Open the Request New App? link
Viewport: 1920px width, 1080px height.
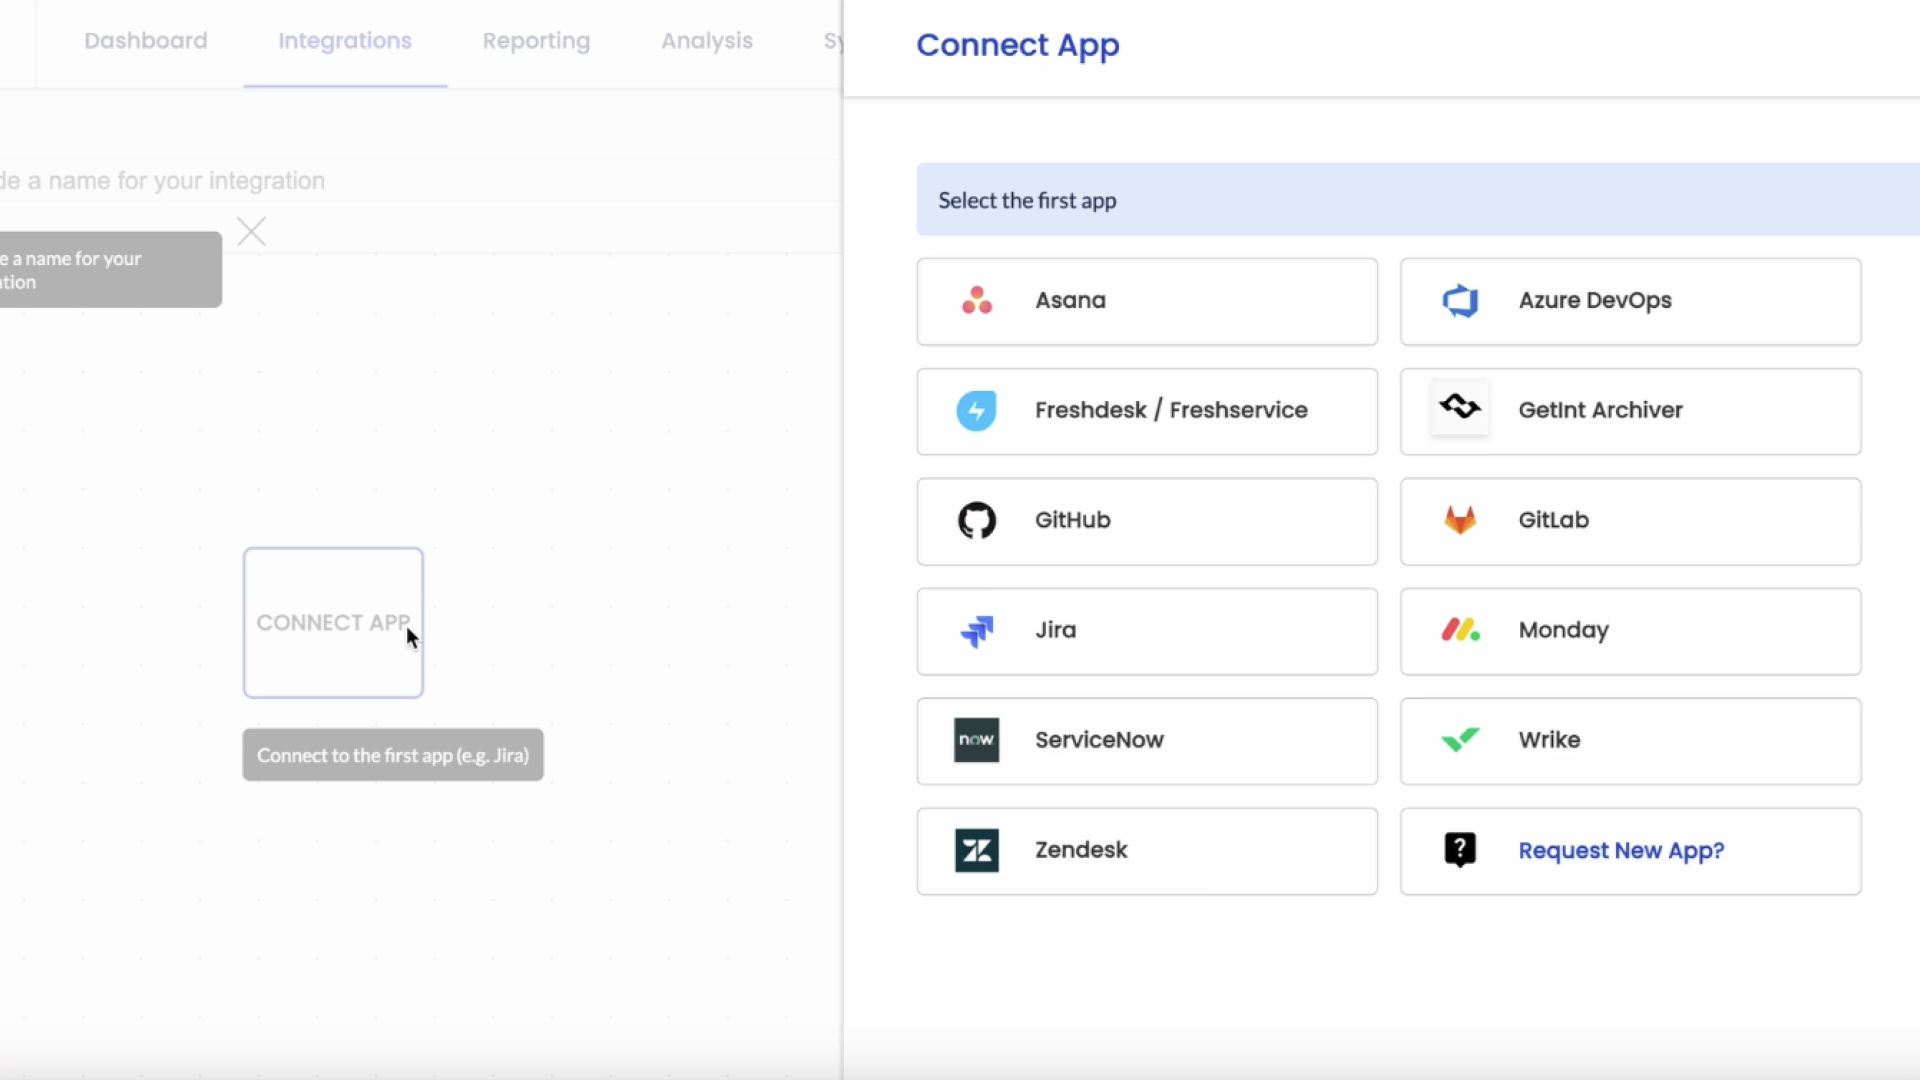(1621, 851)
